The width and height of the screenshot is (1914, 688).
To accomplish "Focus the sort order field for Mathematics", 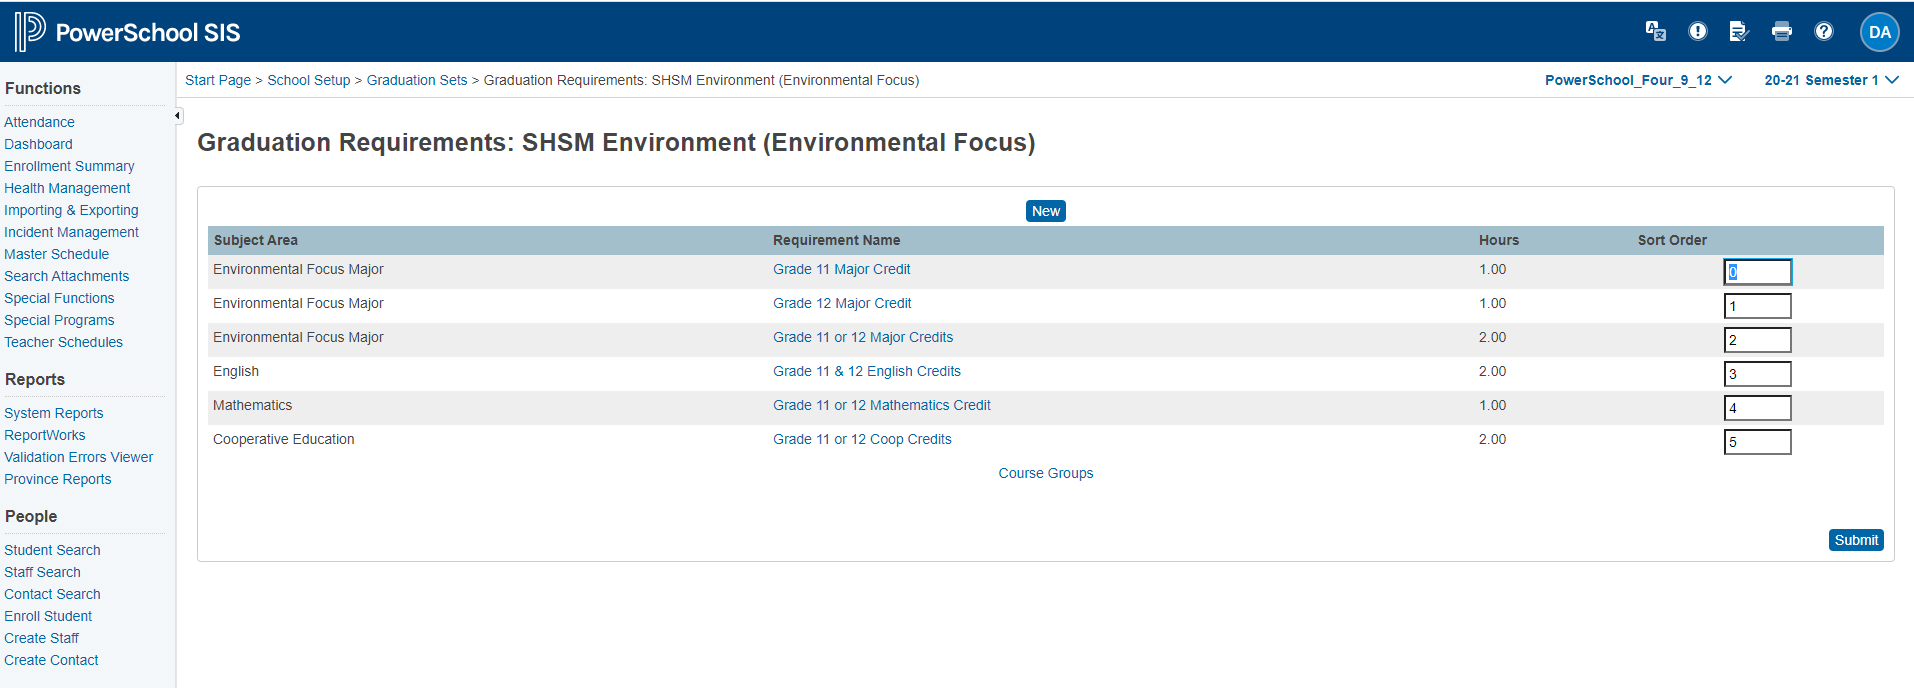I will coord(1756,408).
